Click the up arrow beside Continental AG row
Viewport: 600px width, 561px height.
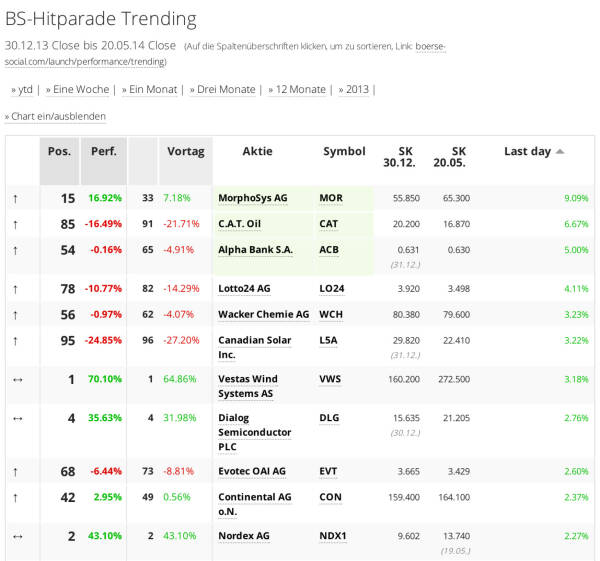point(15,497)
